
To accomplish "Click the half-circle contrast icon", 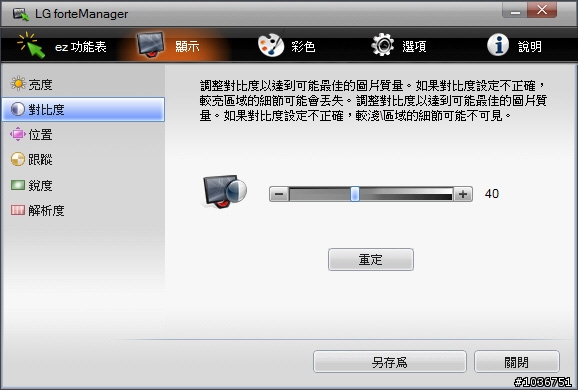I will [x=18, y=109].
